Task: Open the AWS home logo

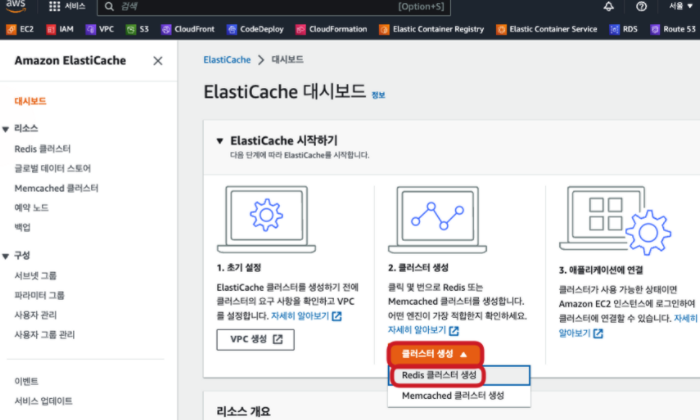Action: coord(16,6)
